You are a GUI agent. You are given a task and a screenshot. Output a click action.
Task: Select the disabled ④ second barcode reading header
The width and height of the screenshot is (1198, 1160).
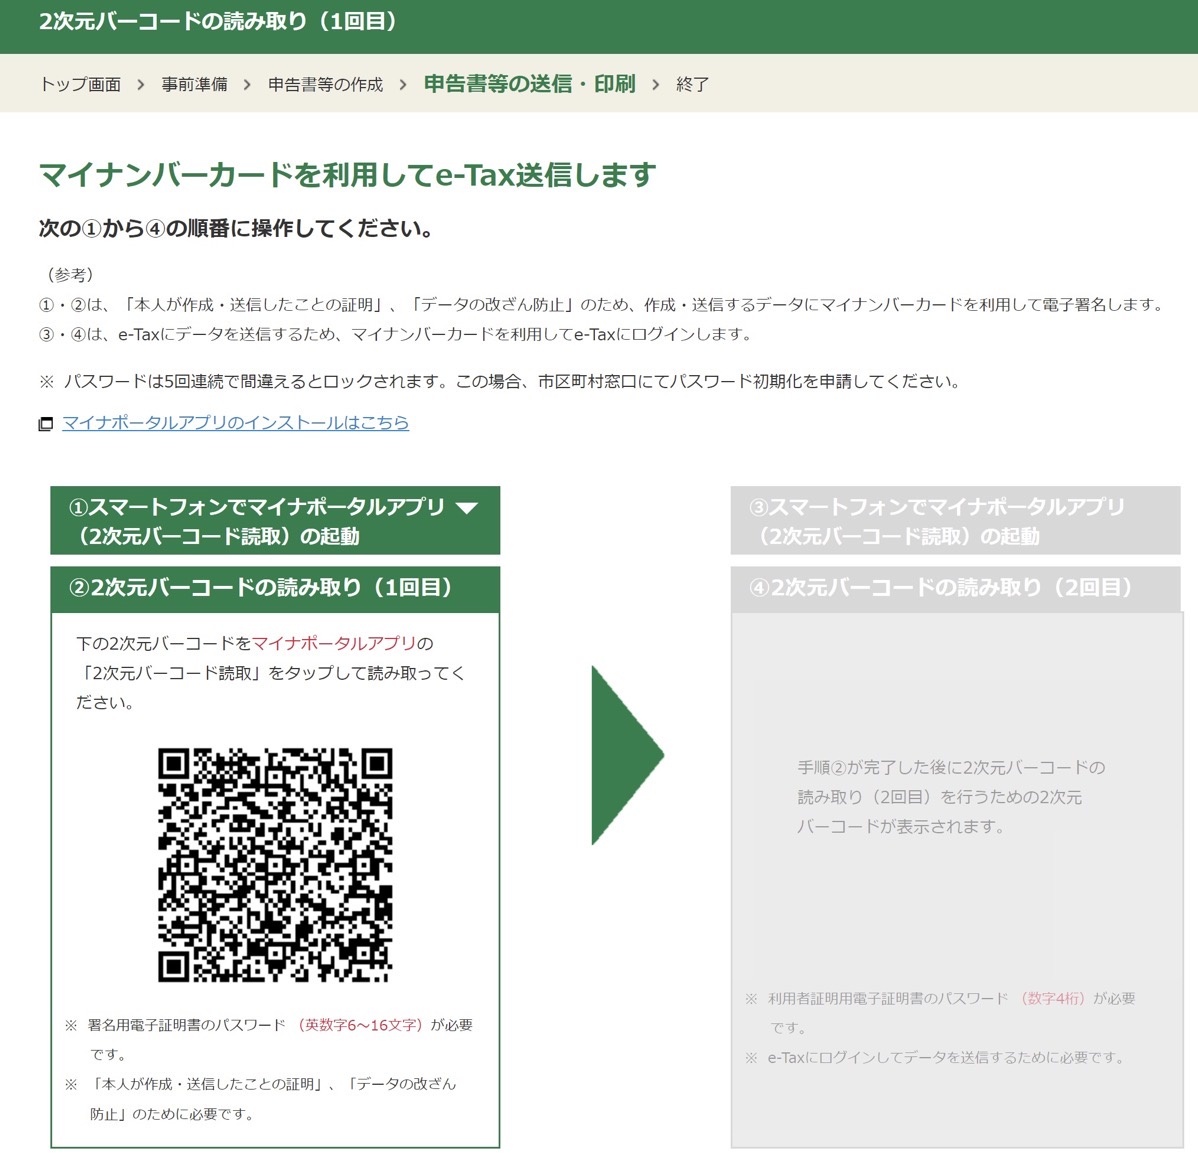pos(955,588)
